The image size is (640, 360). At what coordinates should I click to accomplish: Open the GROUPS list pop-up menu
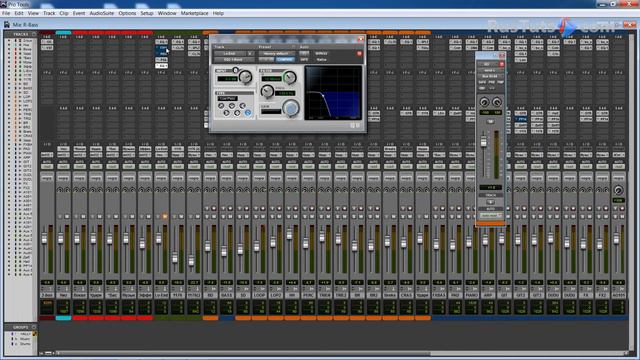34,327
